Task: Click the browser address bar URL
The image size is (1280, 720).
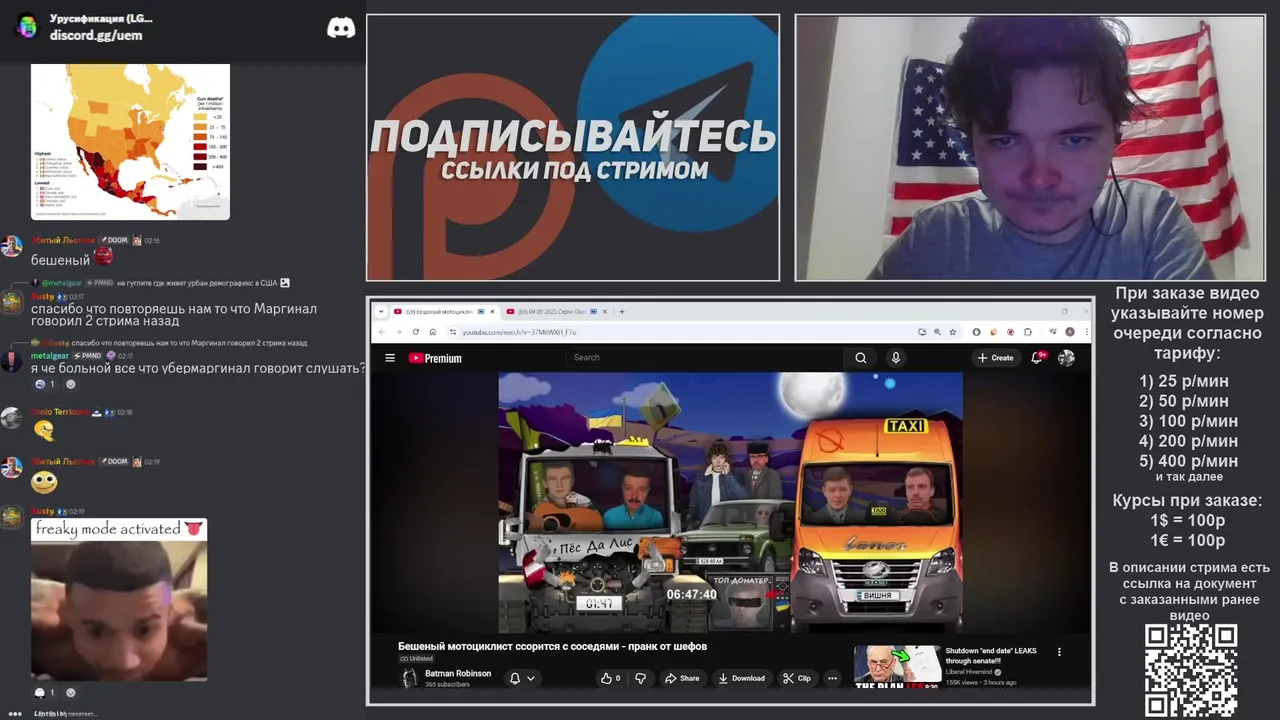Action: [x=519, y=332]
